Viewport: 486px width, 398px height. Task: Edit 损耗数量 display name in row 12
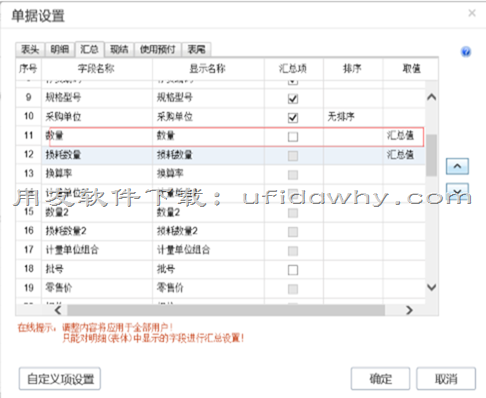pyautogui.click(x=208, y=155)
